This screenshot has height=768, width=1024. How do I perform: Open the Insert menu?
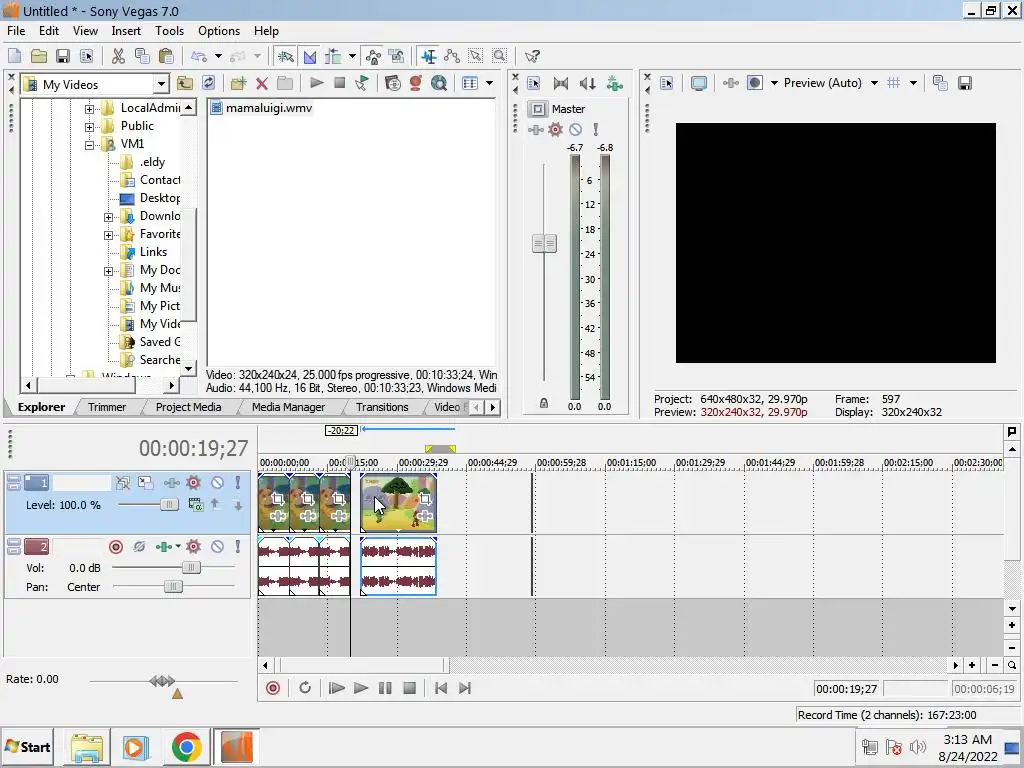click(126, 31)
